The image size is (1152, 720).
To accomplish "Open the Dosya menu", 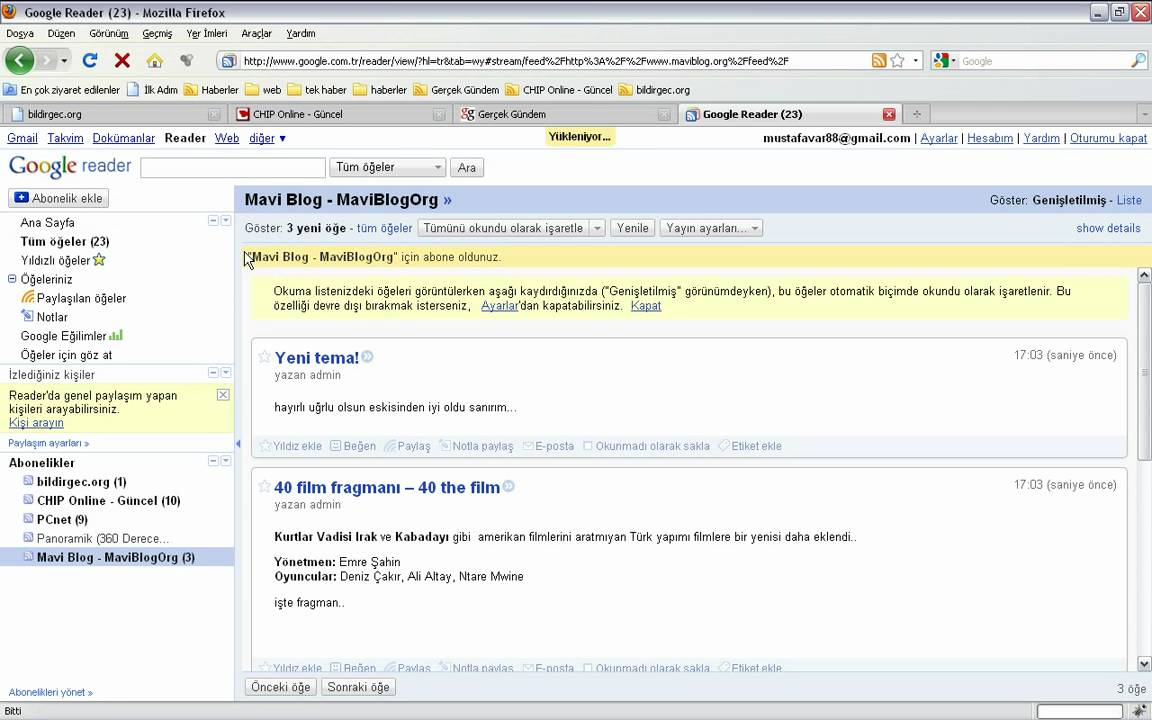I will 20,33.
